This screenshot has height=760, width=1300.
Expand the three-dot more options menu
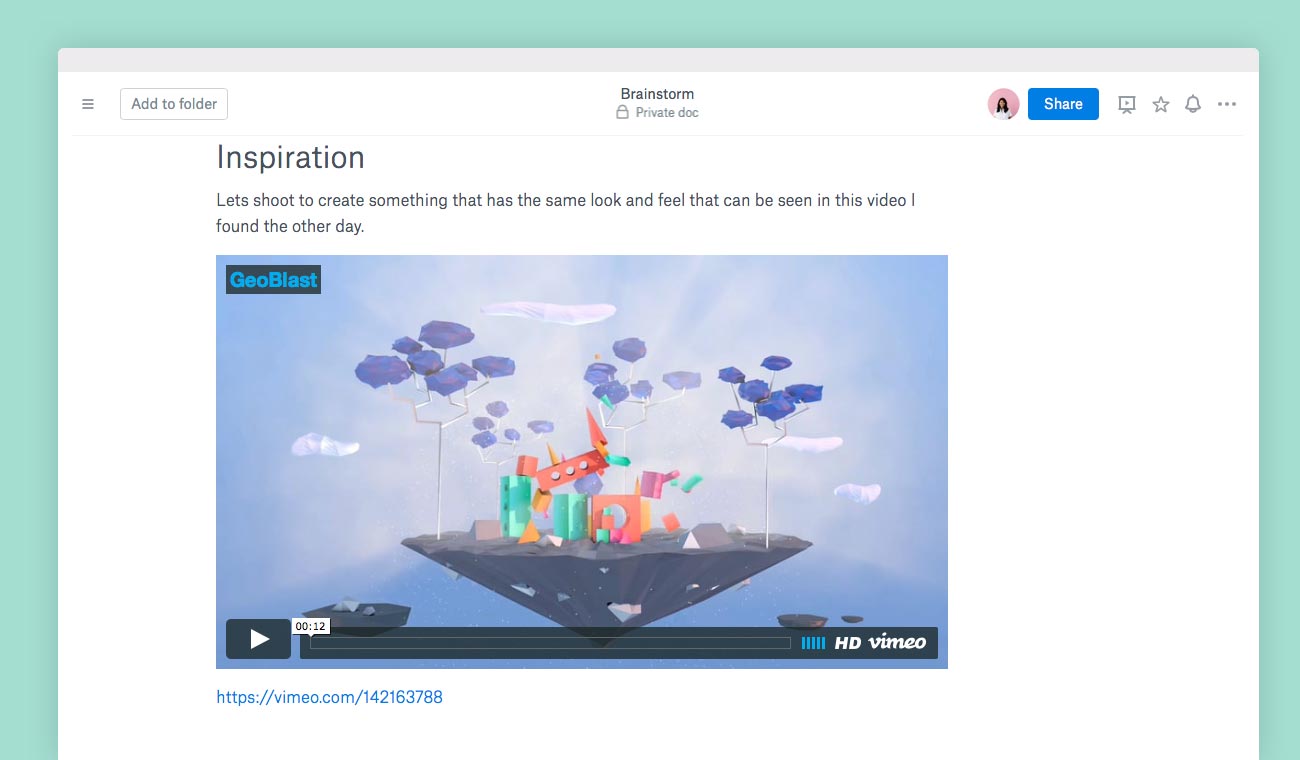pos(1227,104)
